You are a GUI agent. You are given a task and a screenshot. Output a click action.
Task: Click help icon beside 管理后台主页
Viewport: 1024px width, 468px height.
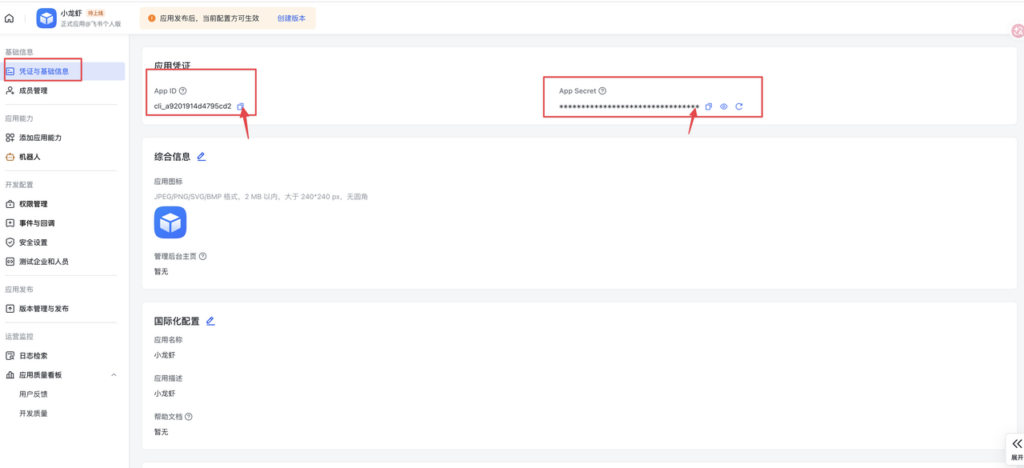pos(203,257)
